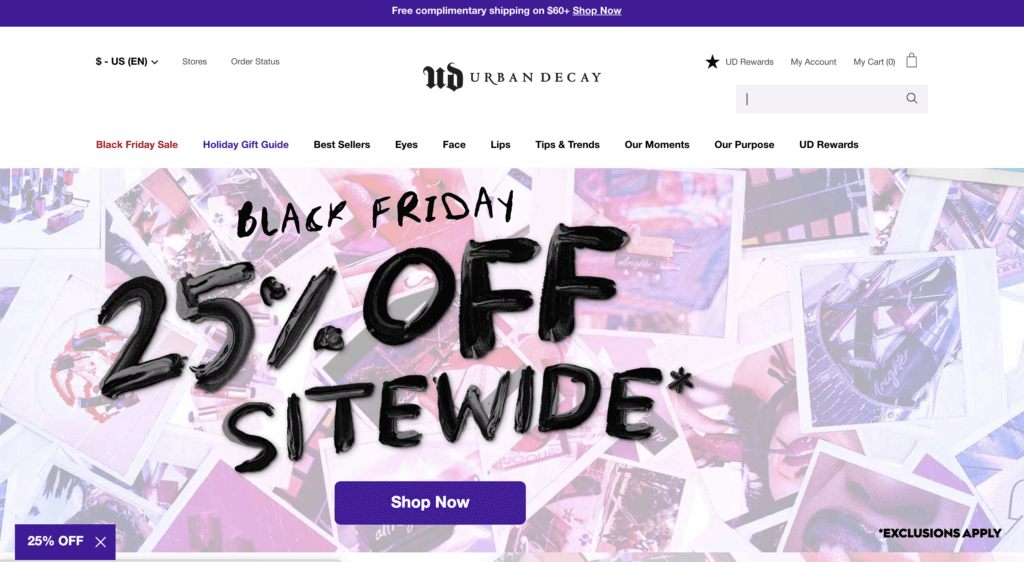
Task: Go to Tips & Trends
Action: point(568,145)
